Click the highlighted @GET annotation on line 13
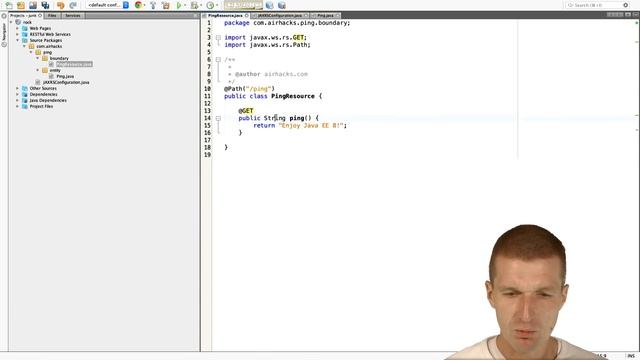 [x=246, y=111]
